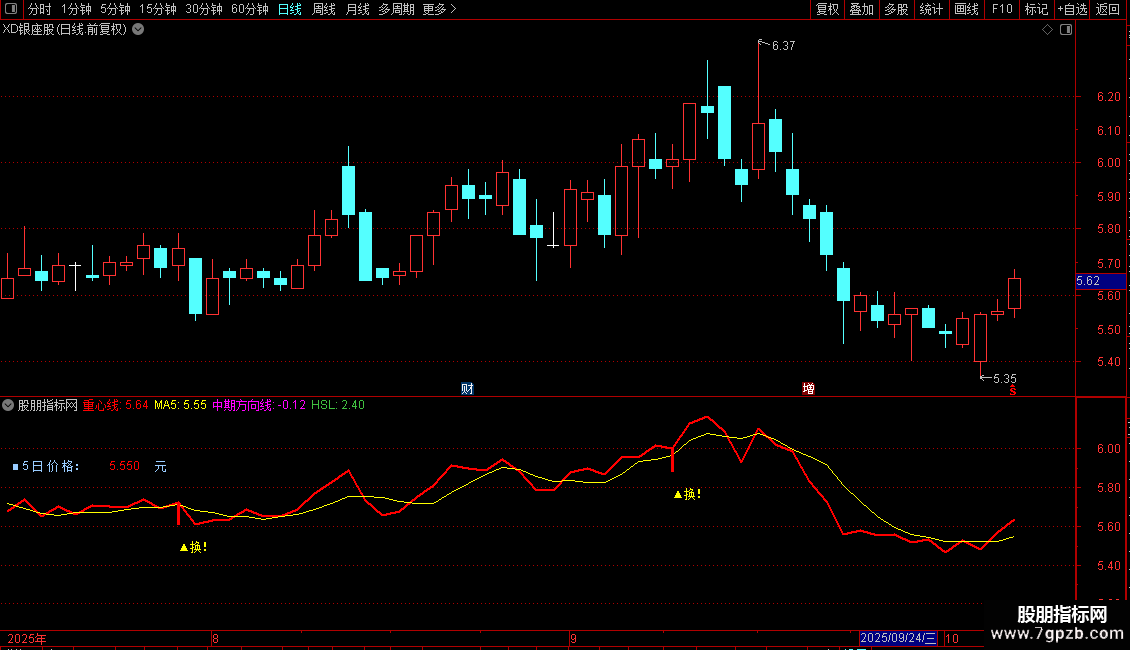The image size is (1130, 650).
Task: Expand the 股朋指标网 indicator menu arrow
Action: [x=8, y=406]
